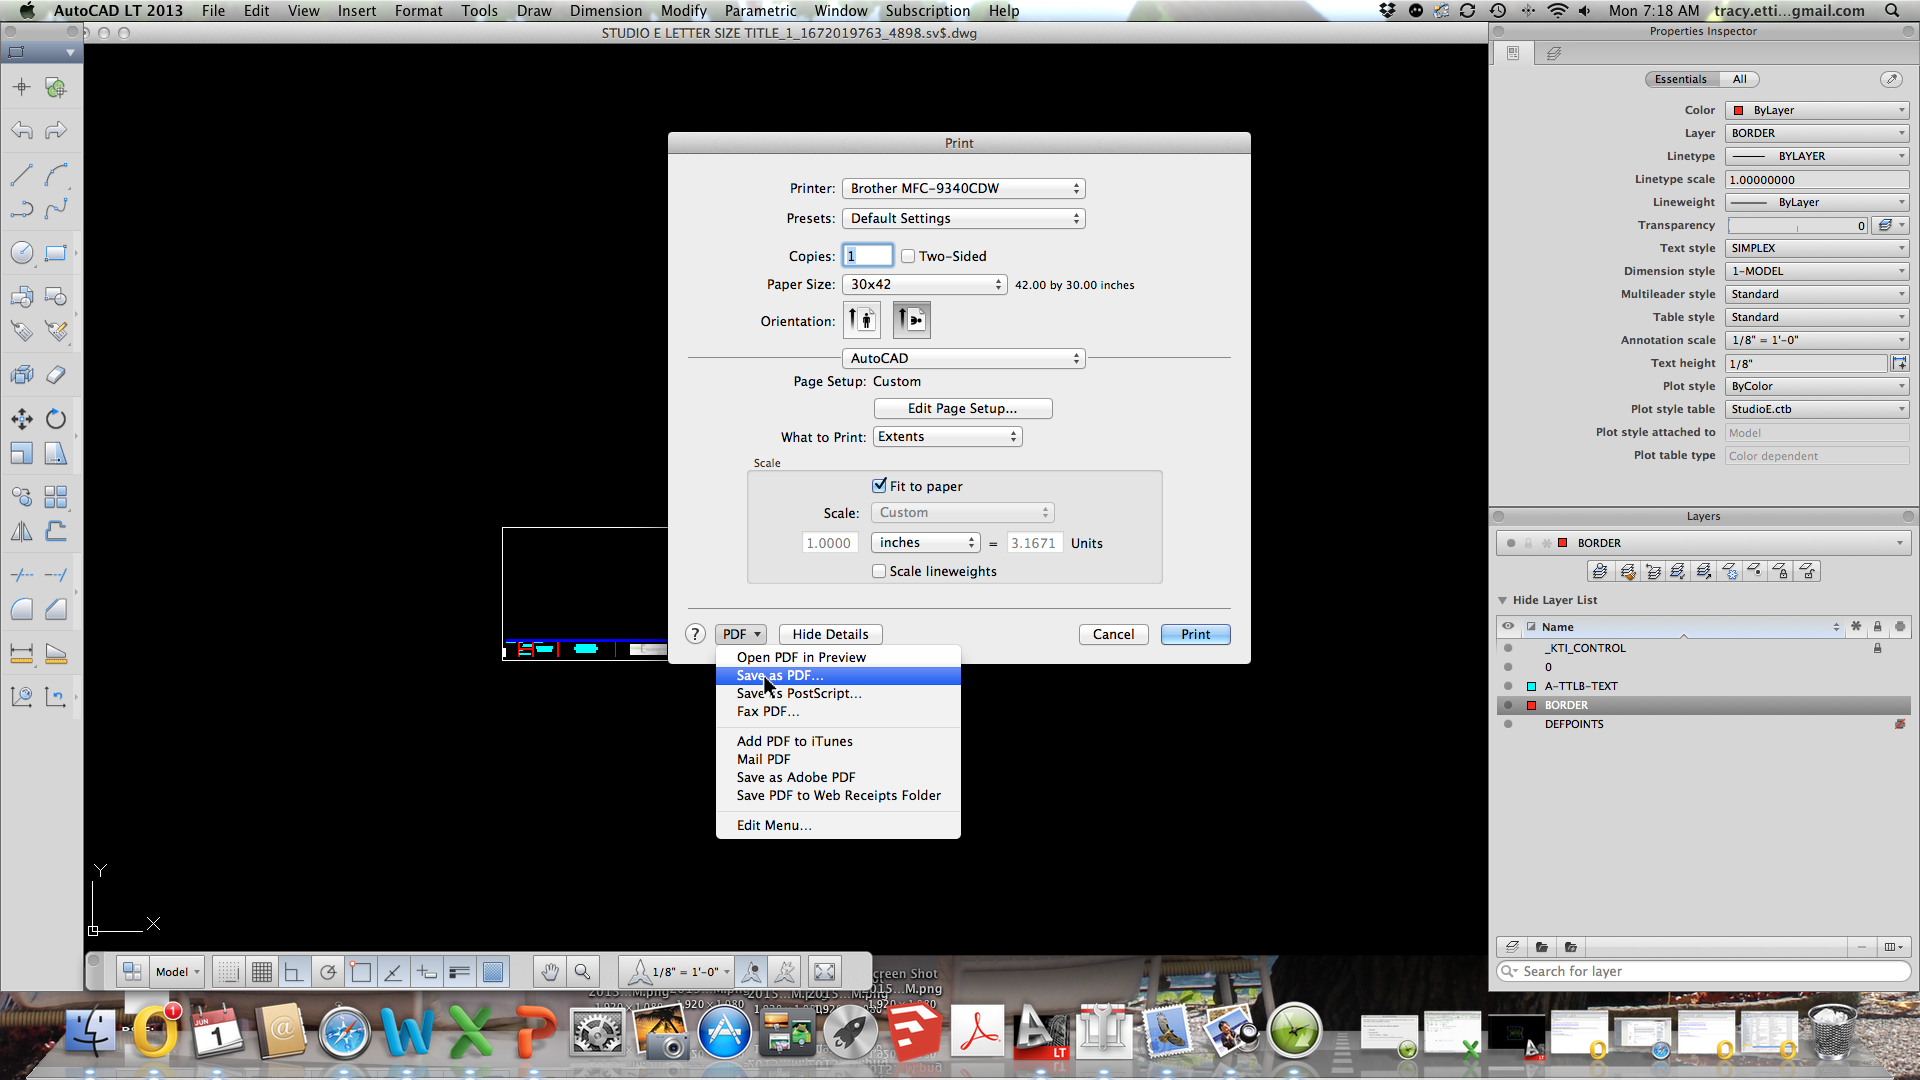Enable Scale lineweights checkbox
Screen dimensions: 1920x1080
[879, 571]
